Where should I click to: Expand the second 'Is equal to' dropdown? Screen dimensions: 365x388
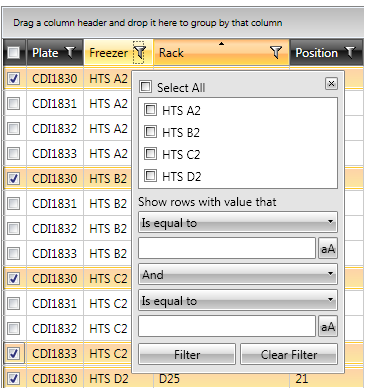pyautogui.click(x=238, y=300)
